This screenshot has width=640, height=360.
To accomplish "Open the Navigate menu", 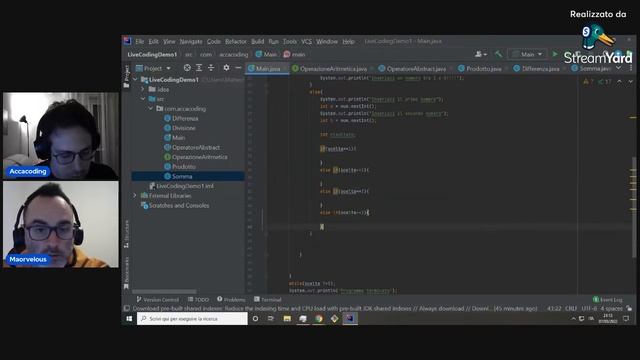I will (191, 41).
